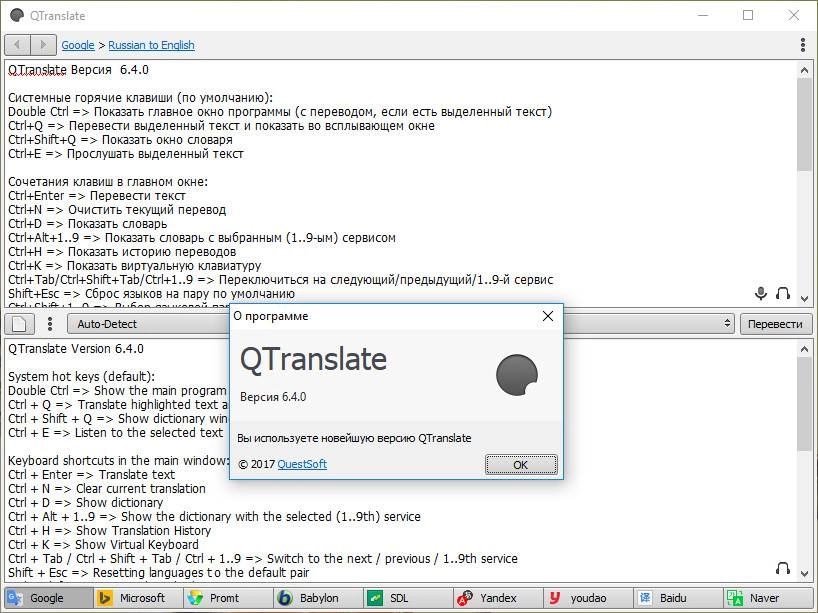Confirm the About dialog with OK
The width and height of the screenshot is (818, 613).
tap(521, 465)
